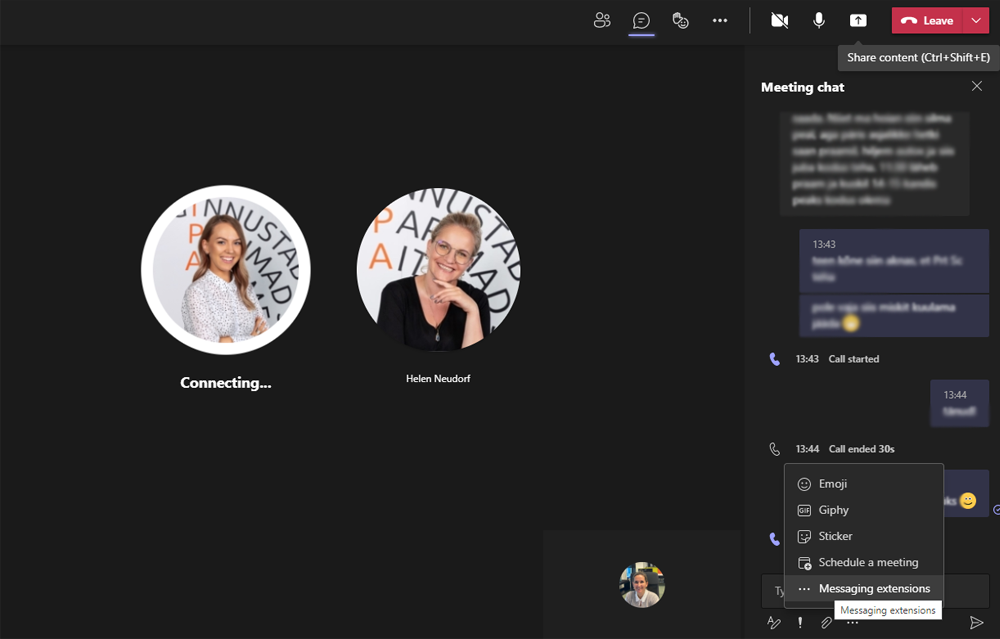Click Helen Neudorf's profile picture
1000x639 pixels.
click(438, 270)
